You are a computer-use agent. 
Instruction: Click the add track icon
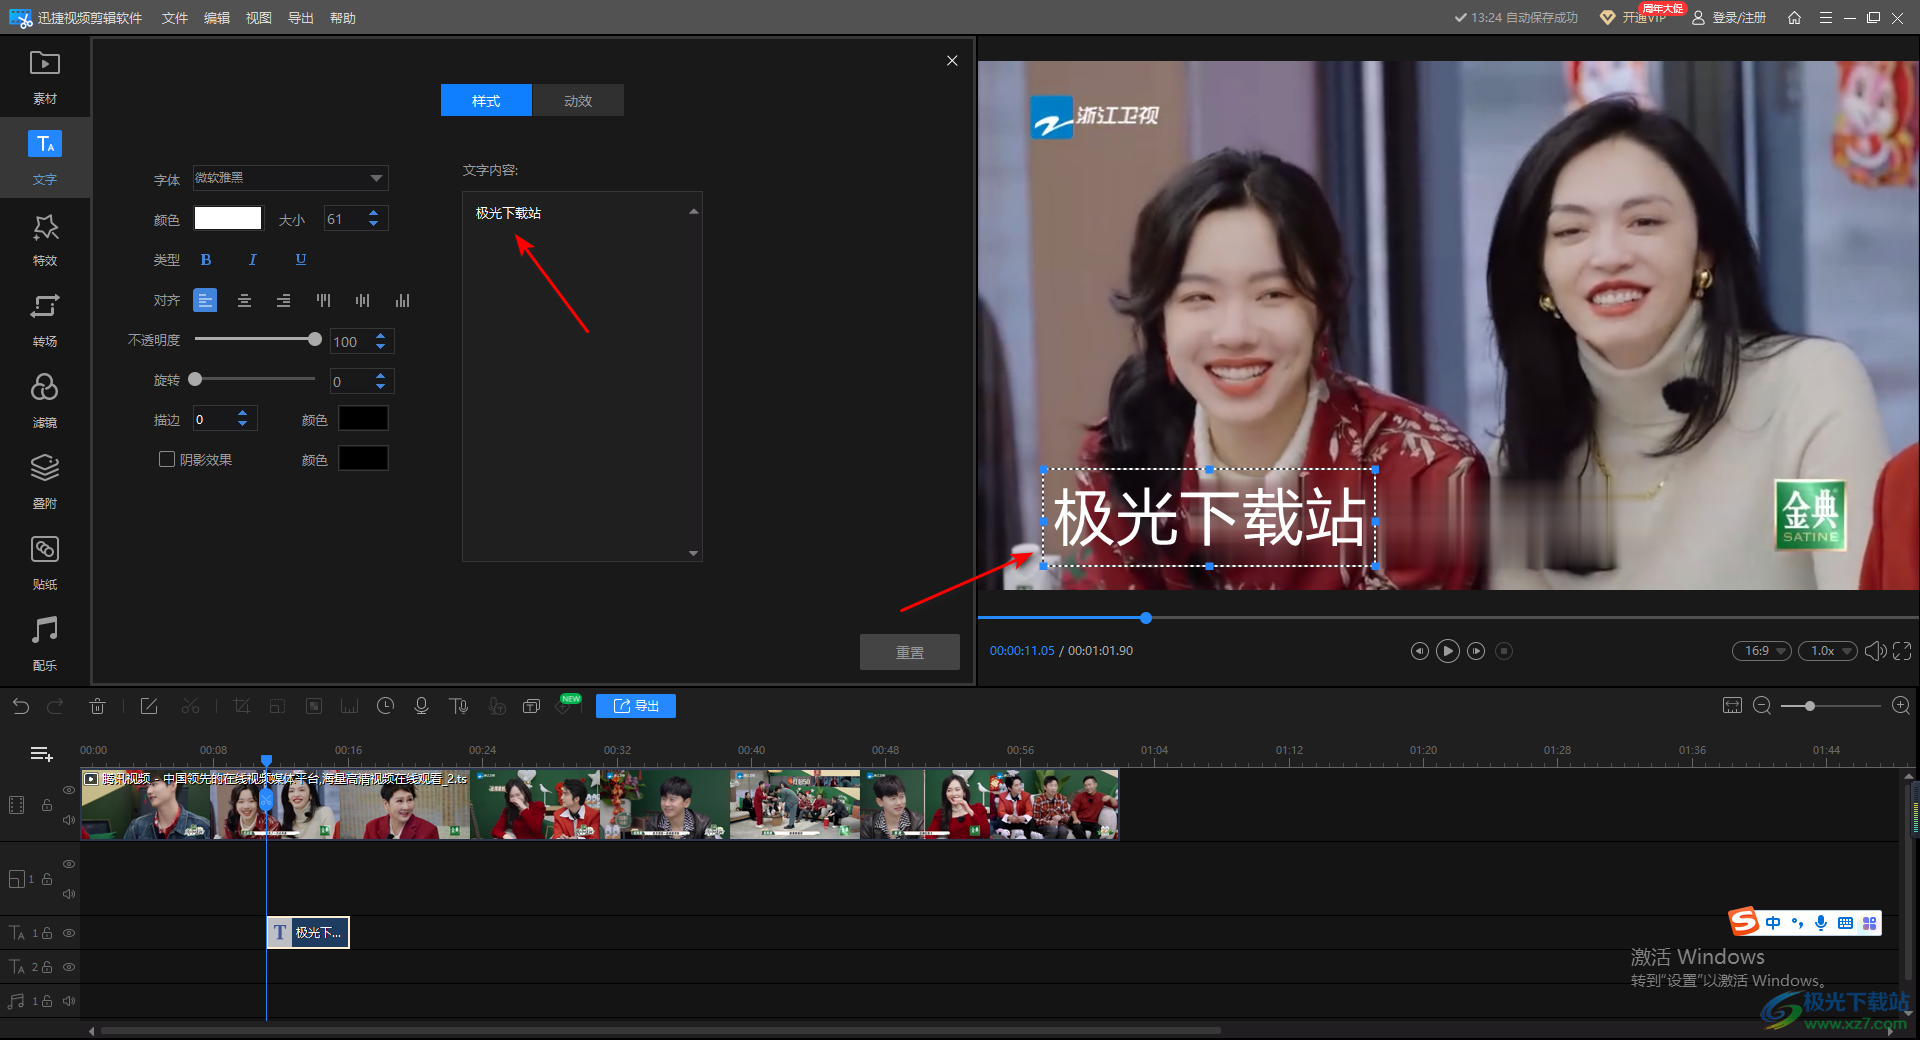click(x=41, y=754)
